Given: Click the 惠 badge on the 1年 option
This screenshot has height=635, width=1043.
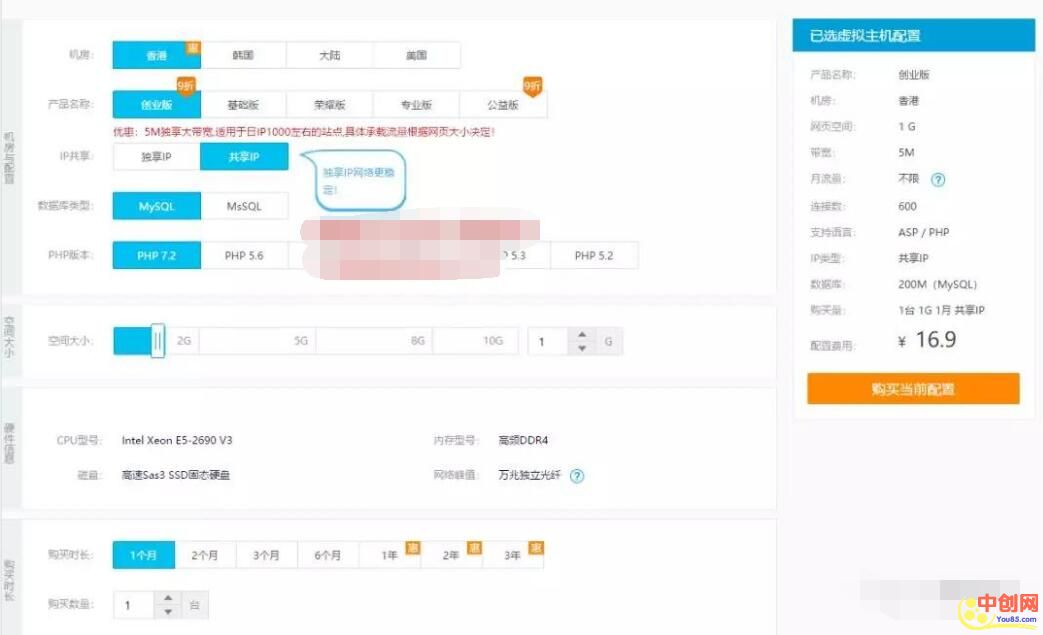Looking at the screenshot, I should click(x=411, y=547).
